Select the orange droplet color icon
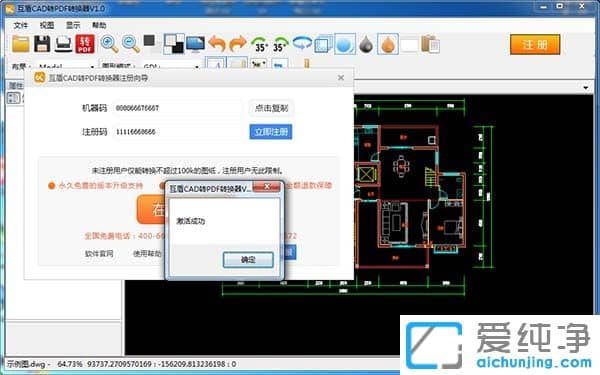The image size is (600, 375). tap(388, 44)
